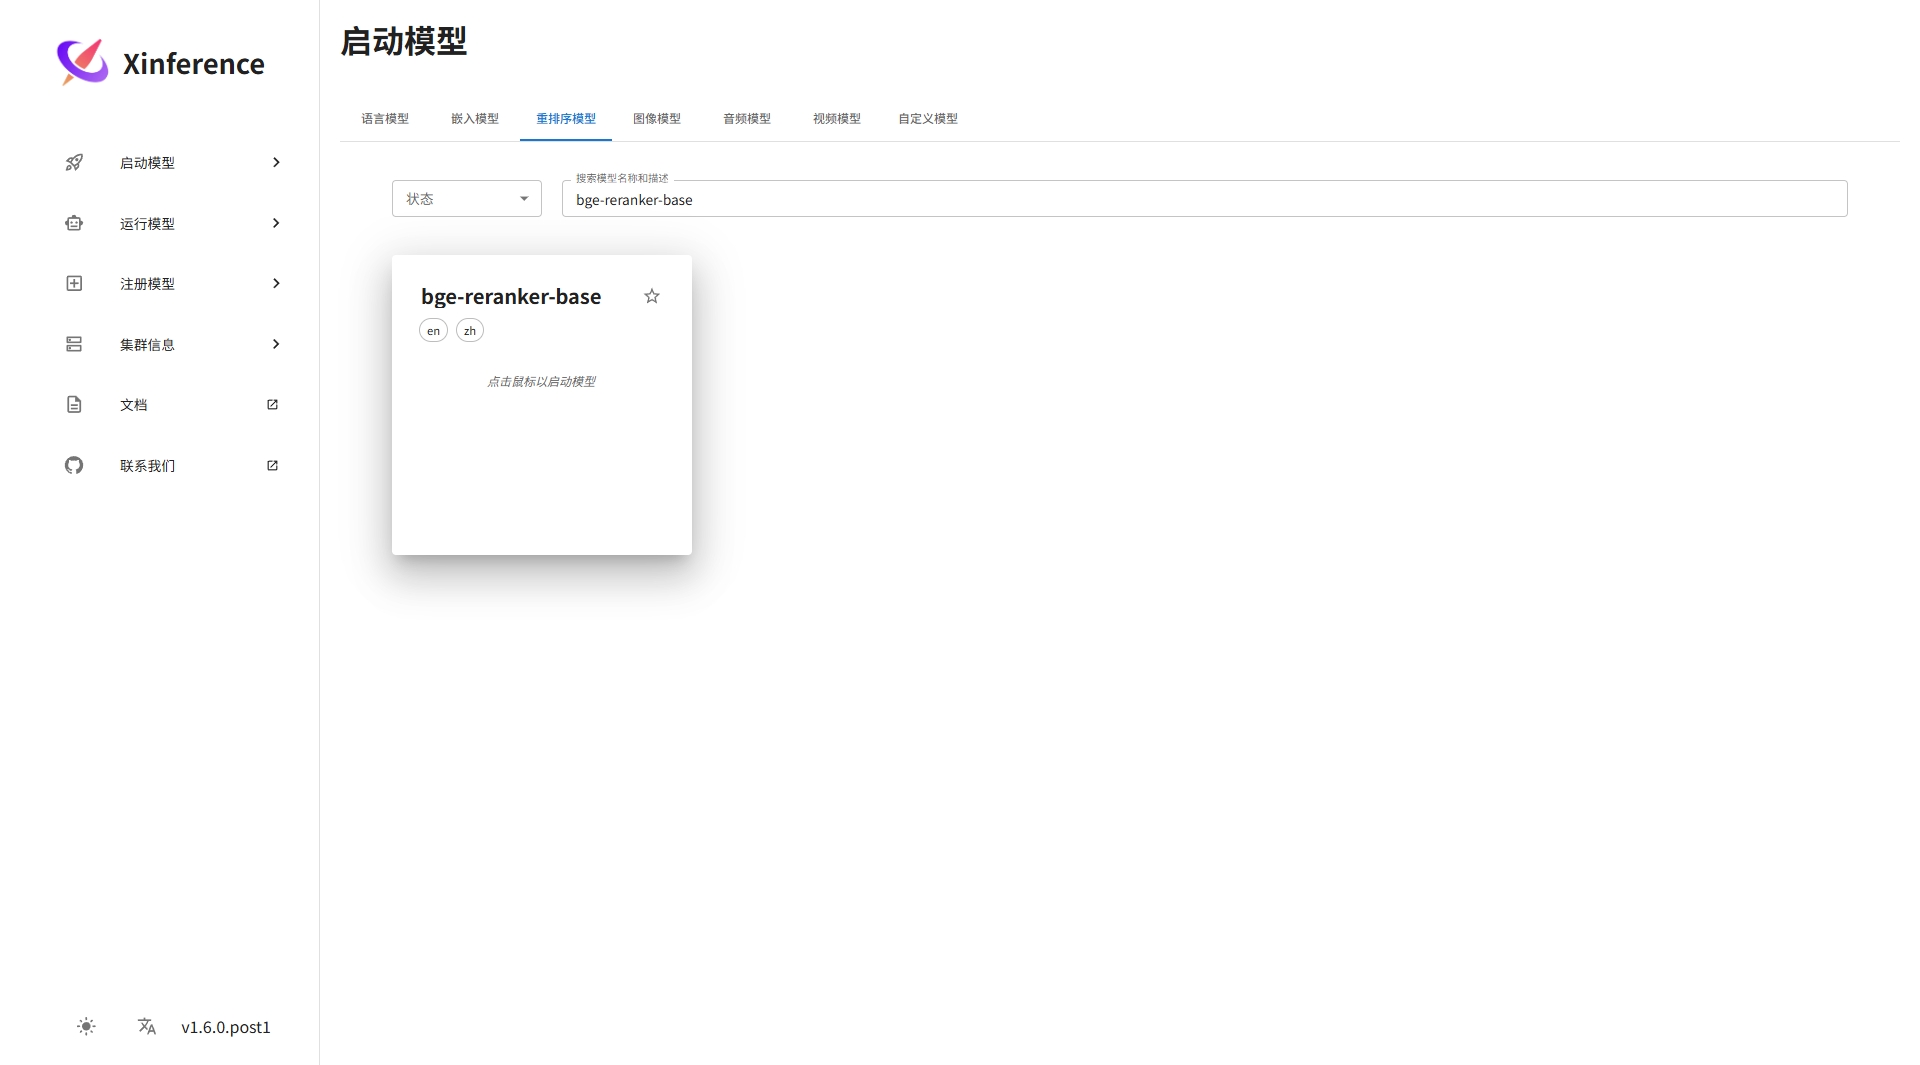Click the plus-box icon for 注册模型
Screen dimensions: 1920x1065
[x=74, y=283]
